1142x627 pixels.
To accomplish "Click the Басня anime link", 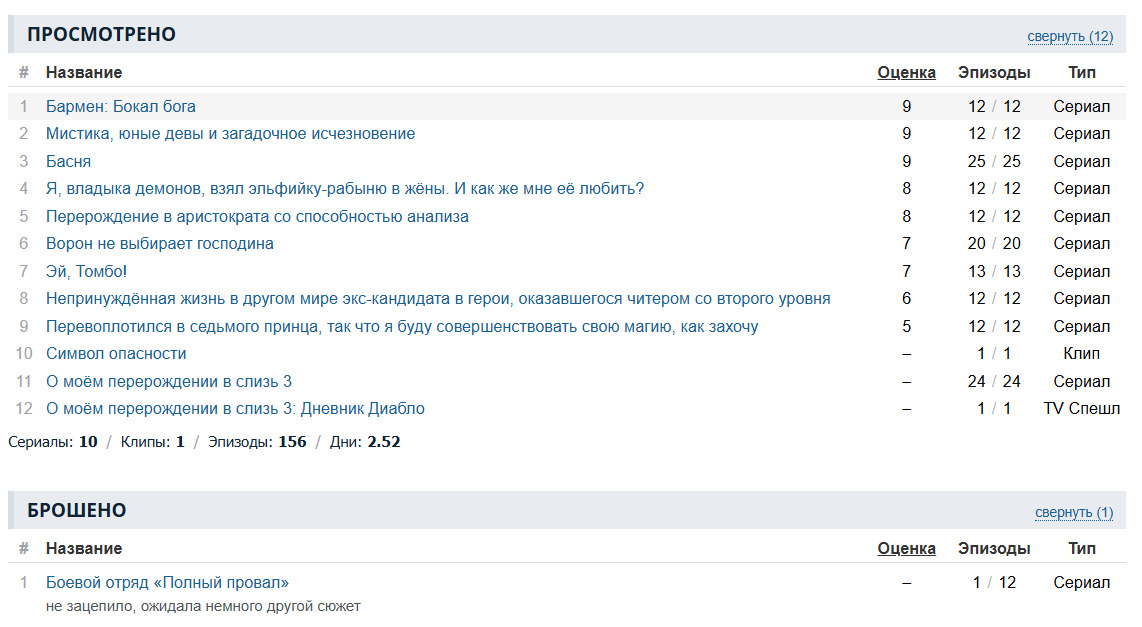I will 68,161.
